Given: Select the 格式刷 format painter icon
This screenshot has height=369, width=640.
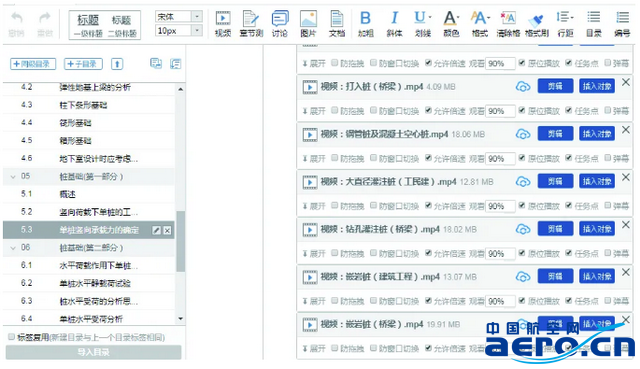Looking at the screenshot, I should coord(537,24).
